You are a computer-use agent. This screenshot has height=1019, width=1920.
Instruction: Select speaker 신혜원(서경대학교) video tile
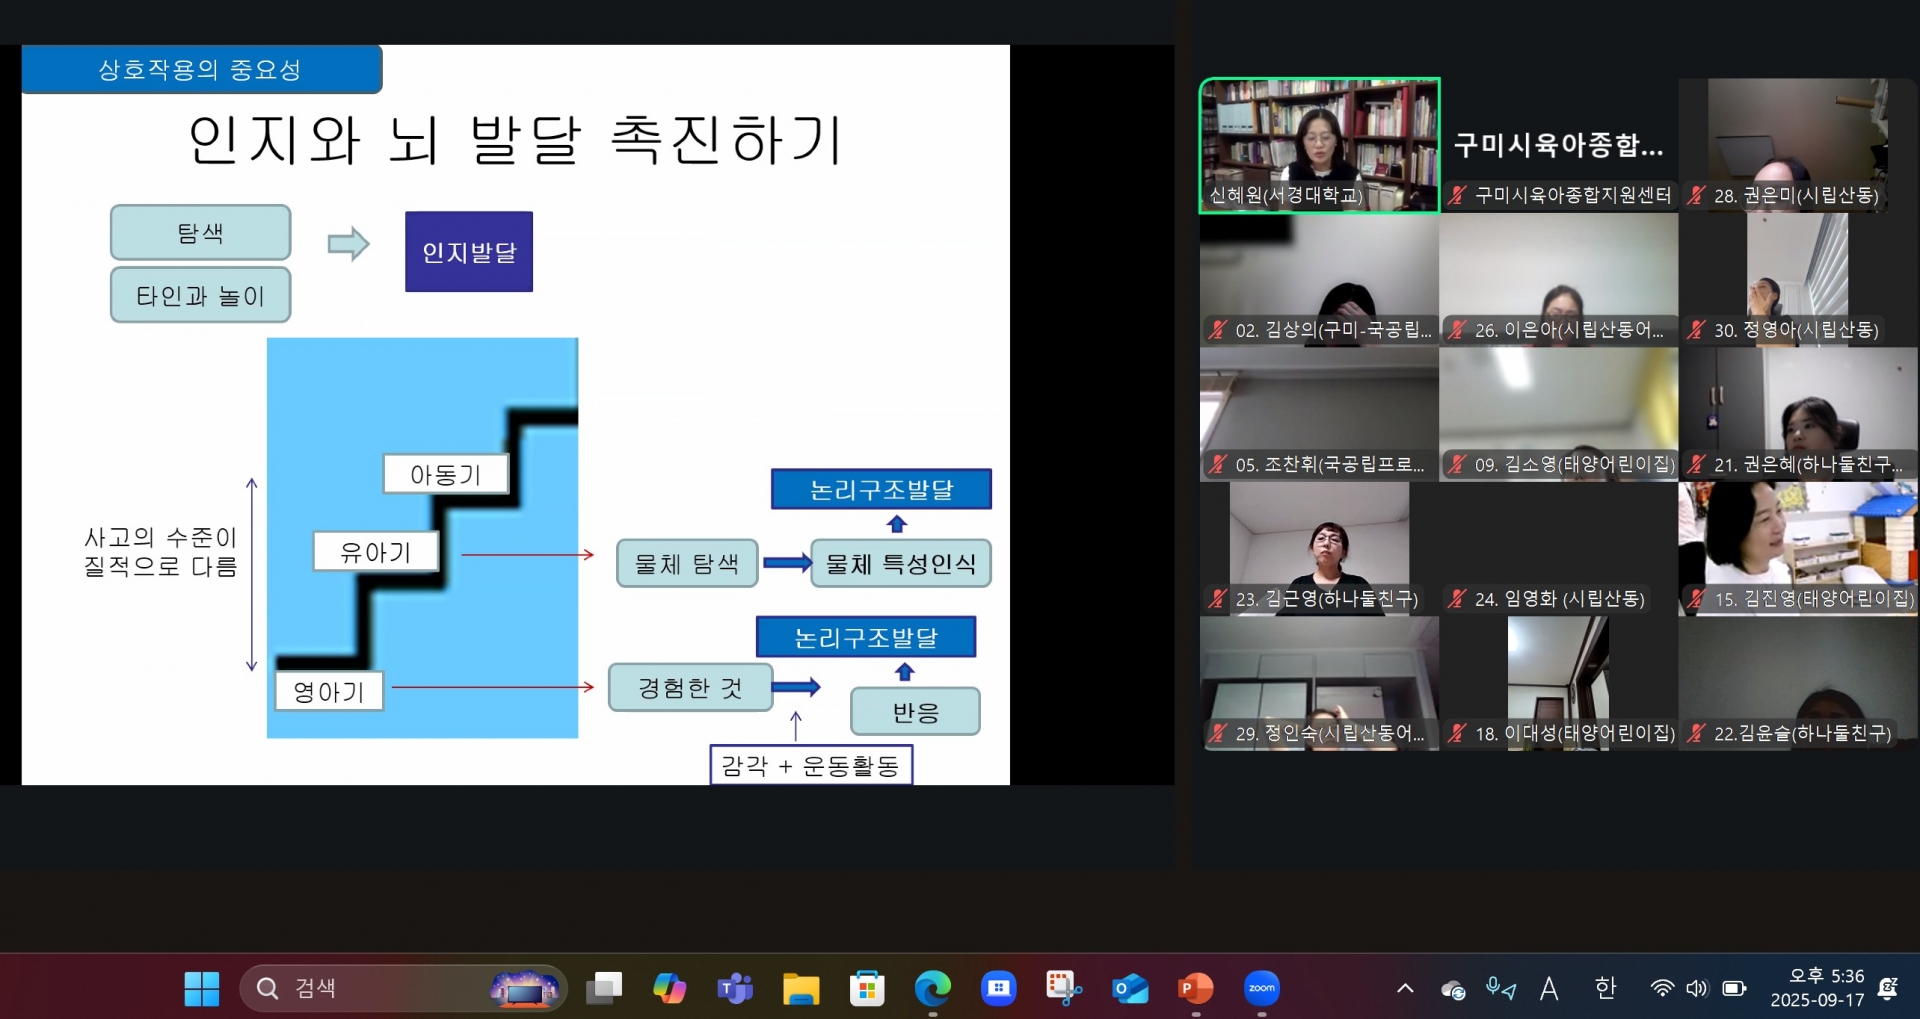(x=1319, y=145)
